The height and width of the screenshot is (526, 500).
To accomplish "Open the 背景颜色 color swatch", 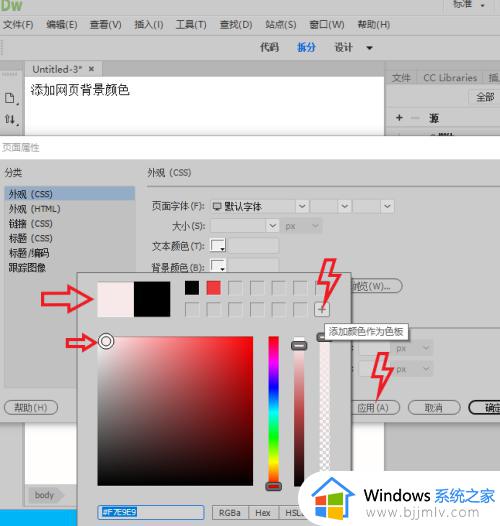I will coord(217,265).
